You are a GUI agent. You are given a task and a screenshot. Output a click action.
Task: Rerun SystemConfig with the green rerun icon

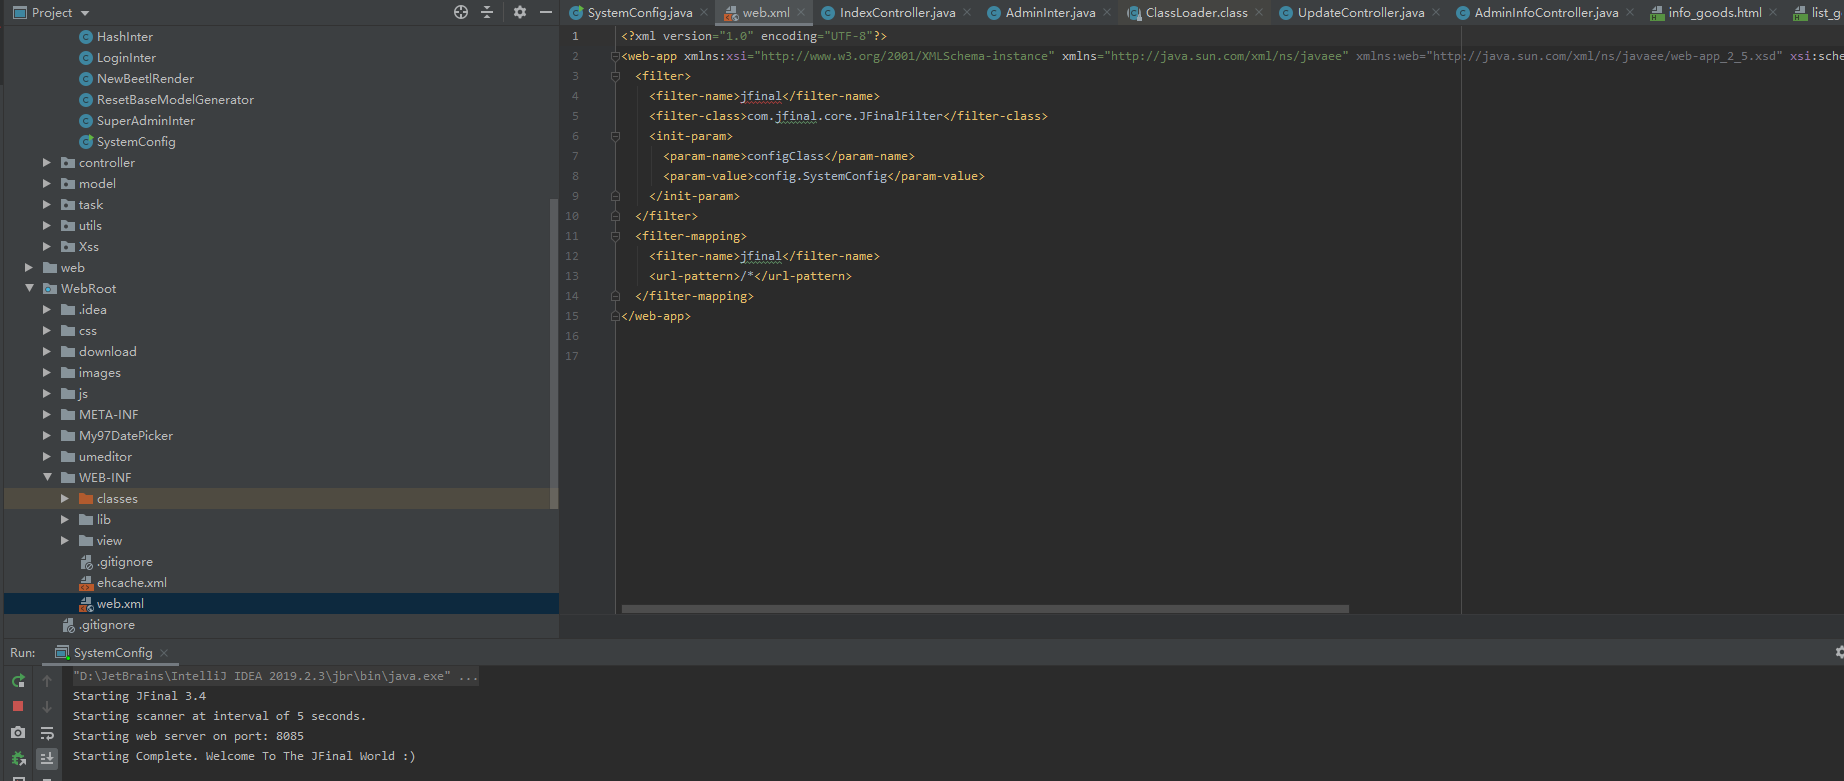(18, 681)
